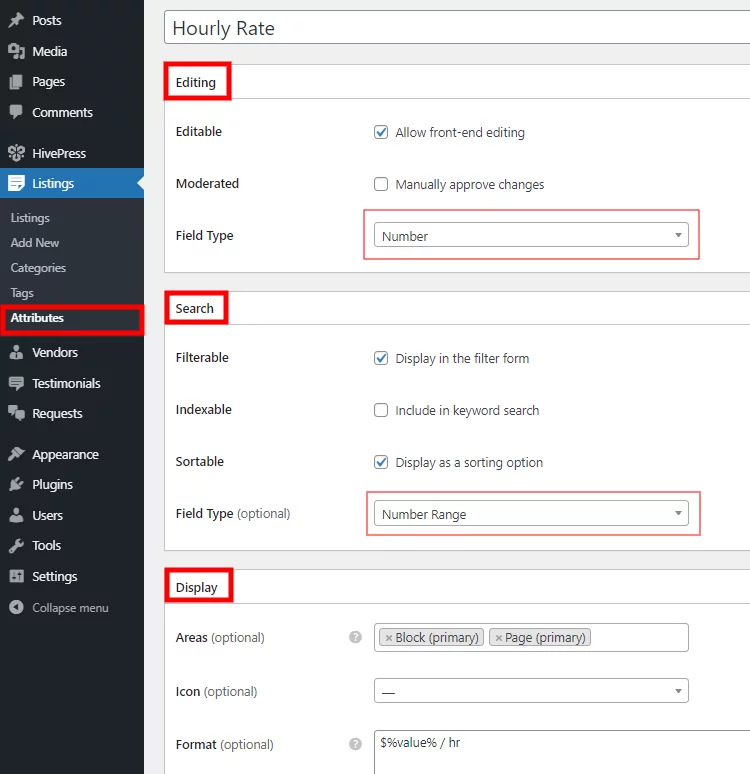Click the help icon next to Areas

pos(355,637)
